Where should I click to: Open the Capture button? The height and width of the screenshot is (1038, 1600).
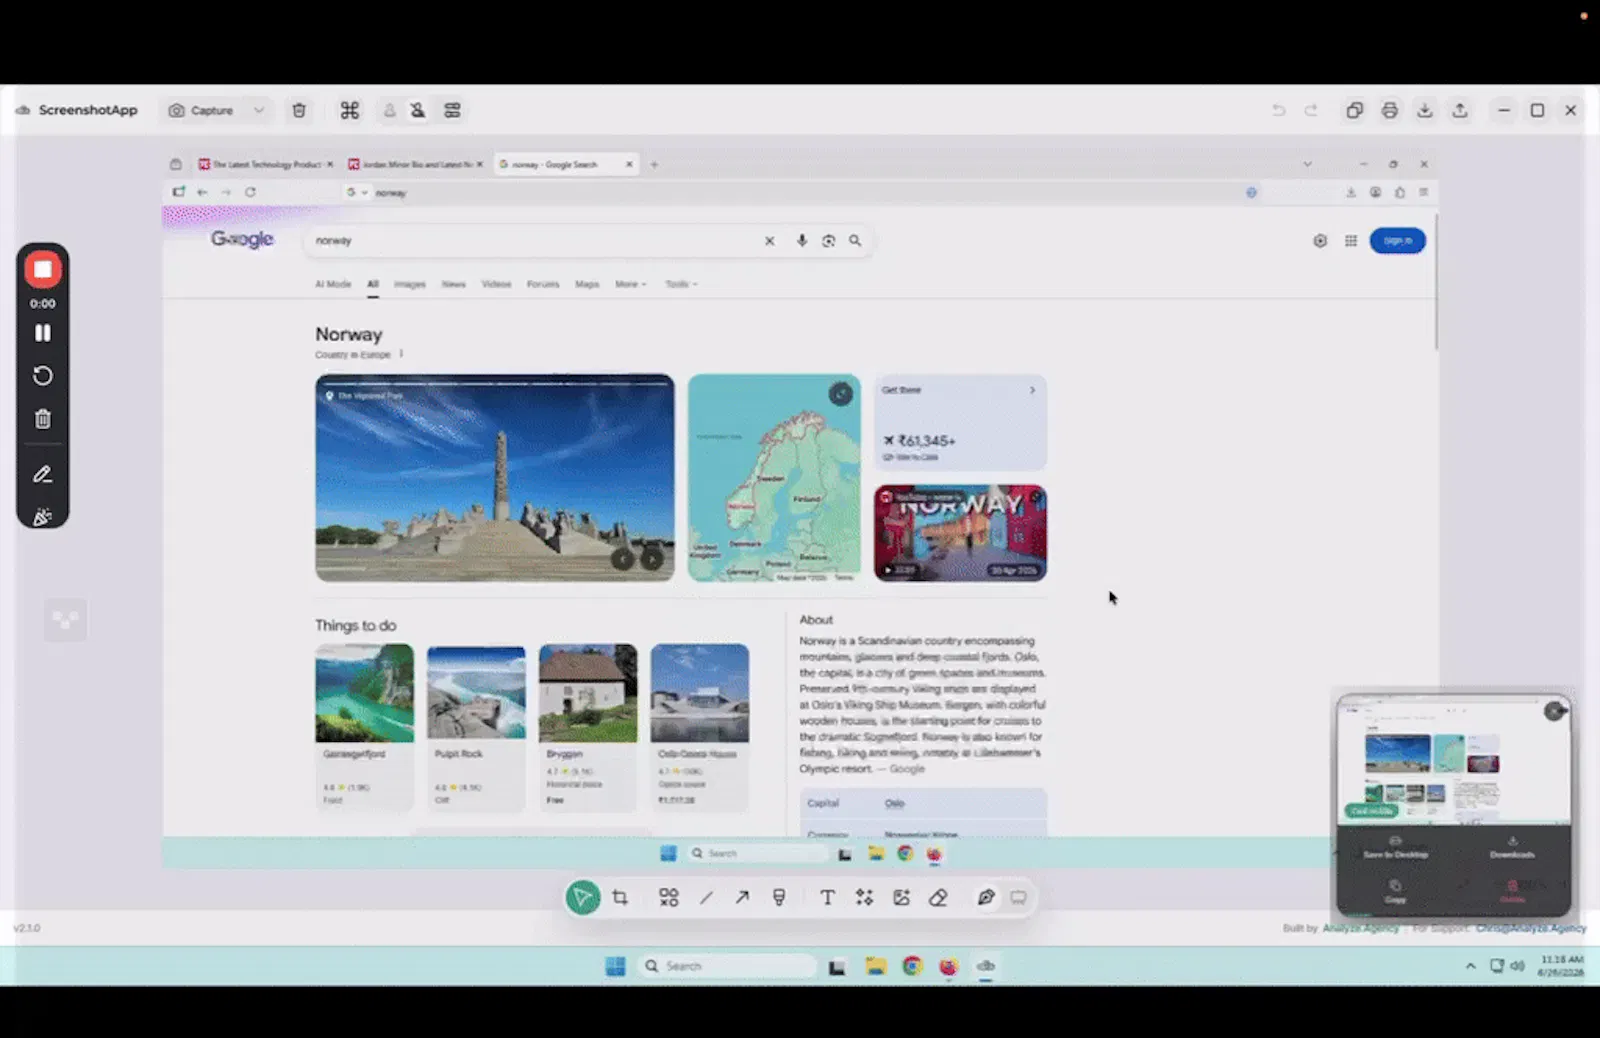pyautogui.click(x=202, y=110)
